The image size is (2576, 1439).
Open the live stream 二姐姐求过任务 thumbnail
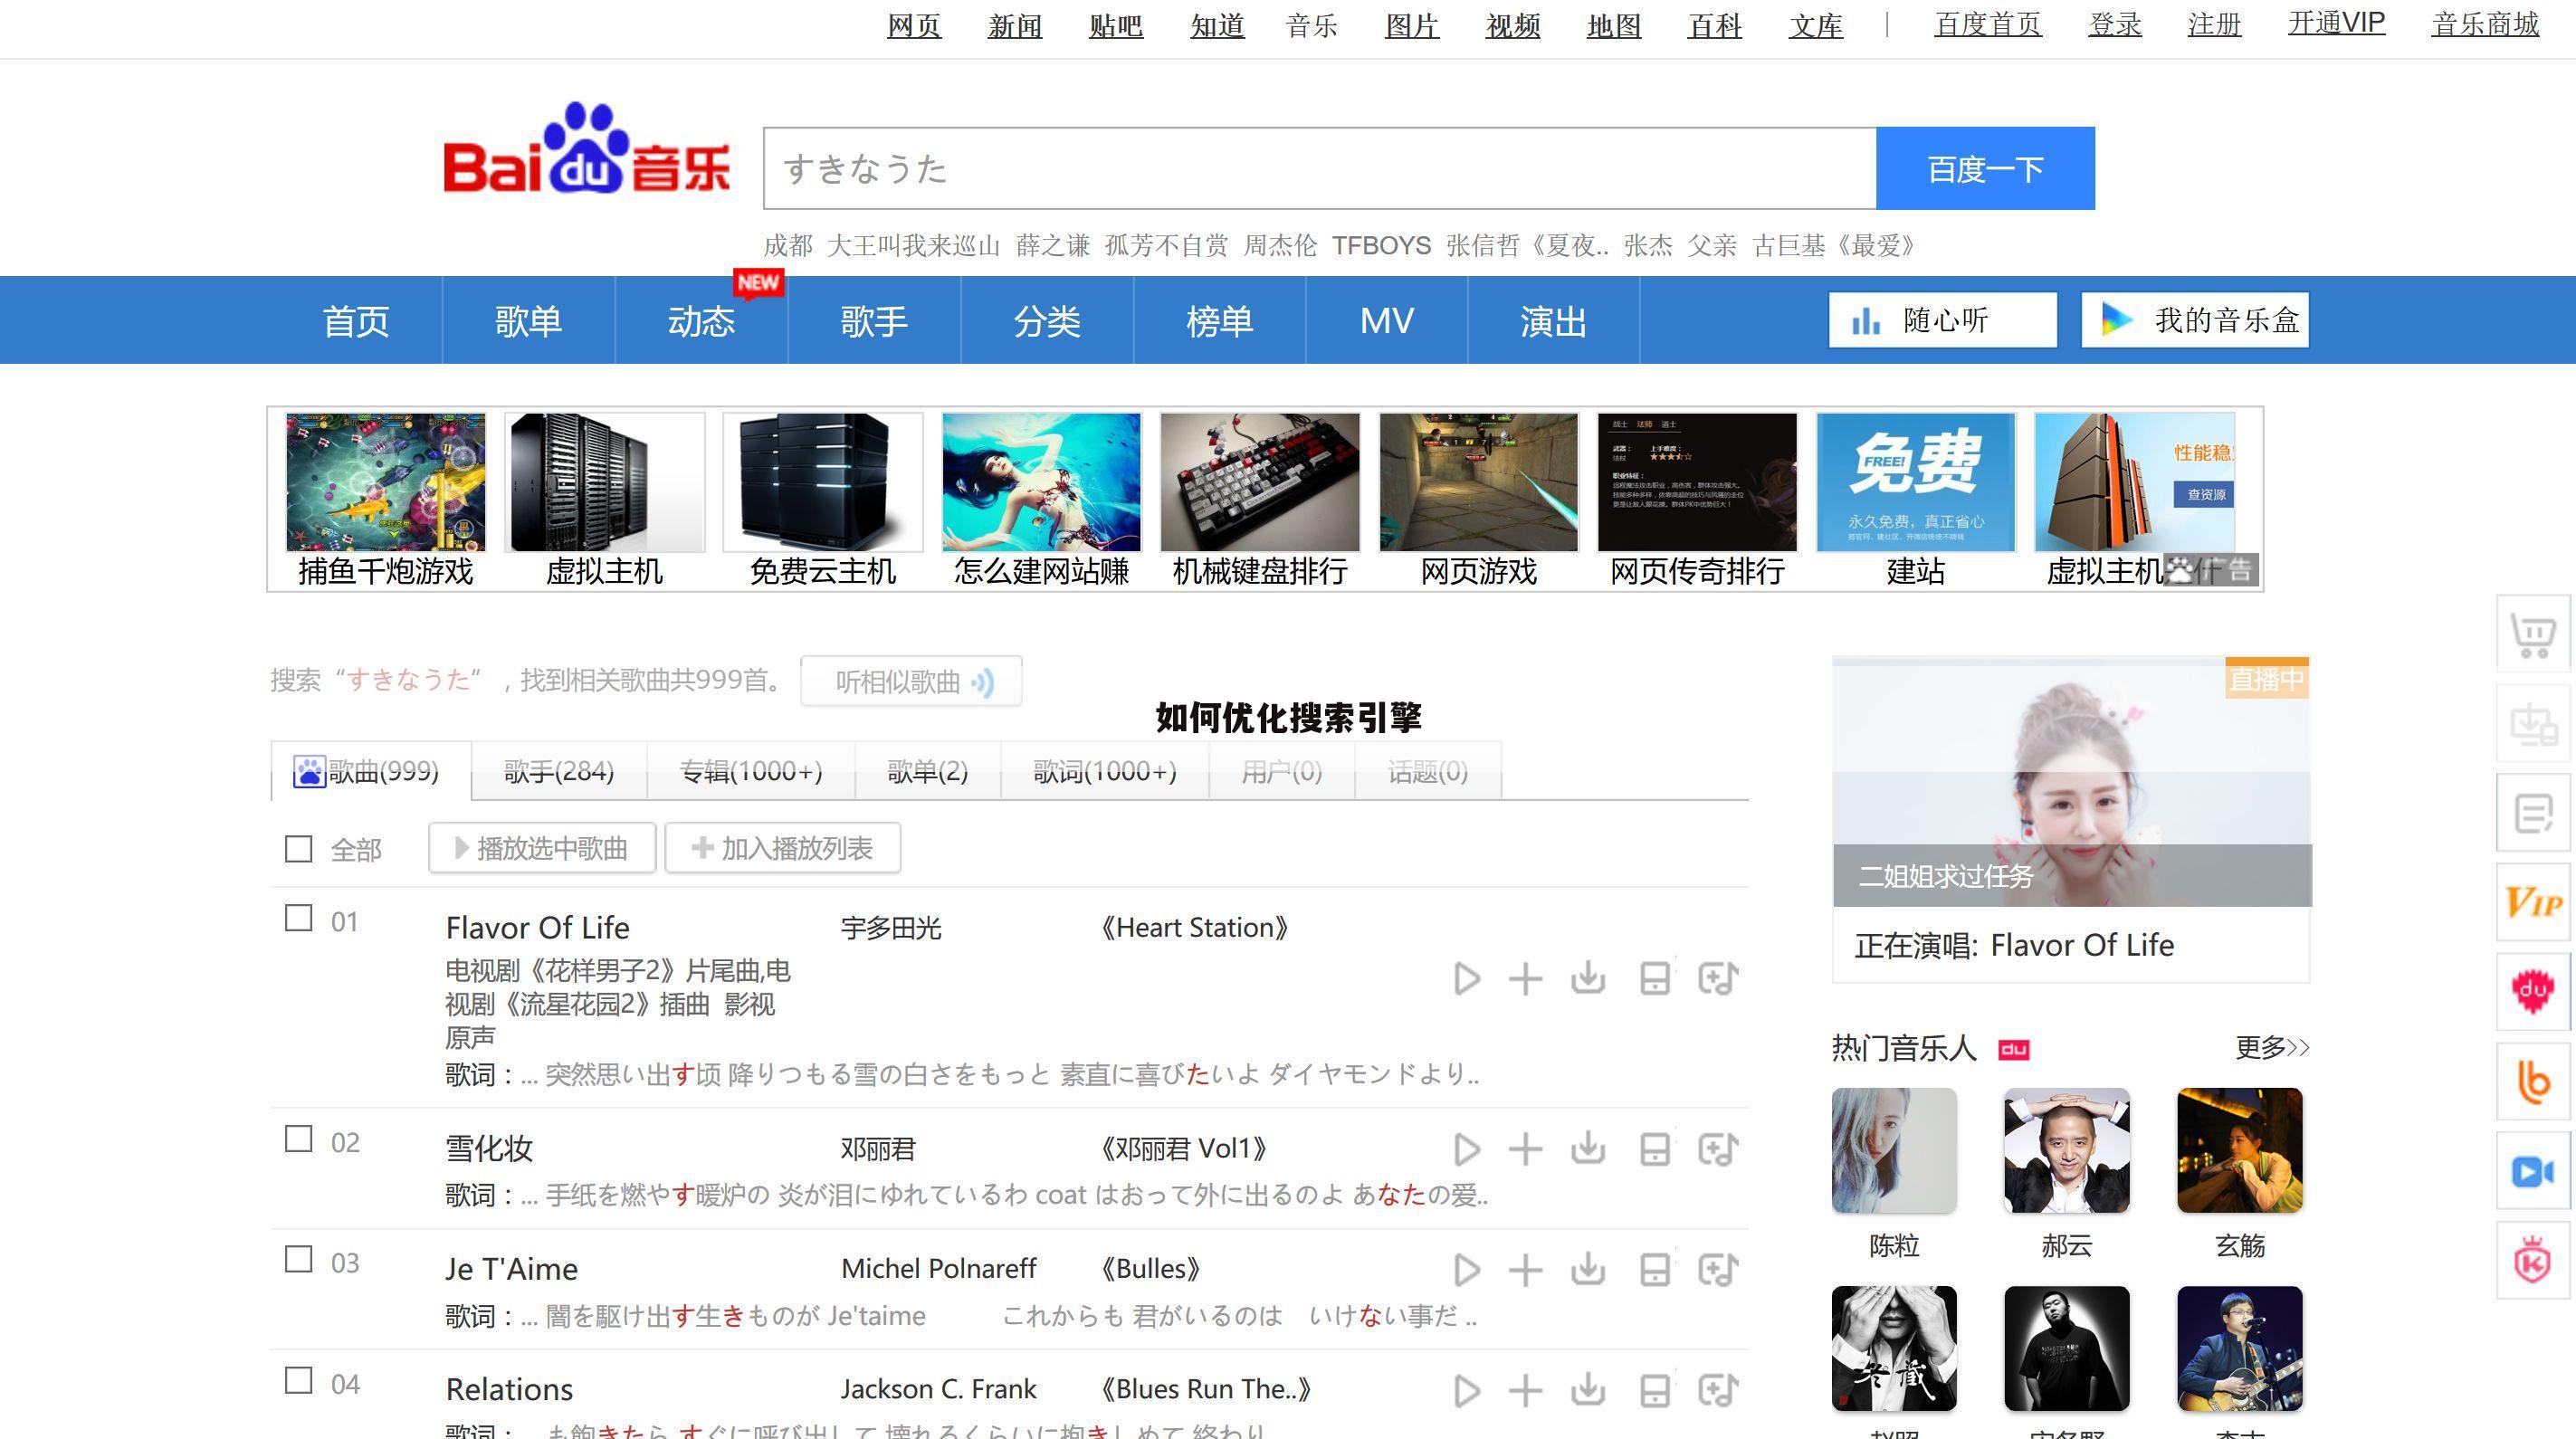click(2071, 782)
